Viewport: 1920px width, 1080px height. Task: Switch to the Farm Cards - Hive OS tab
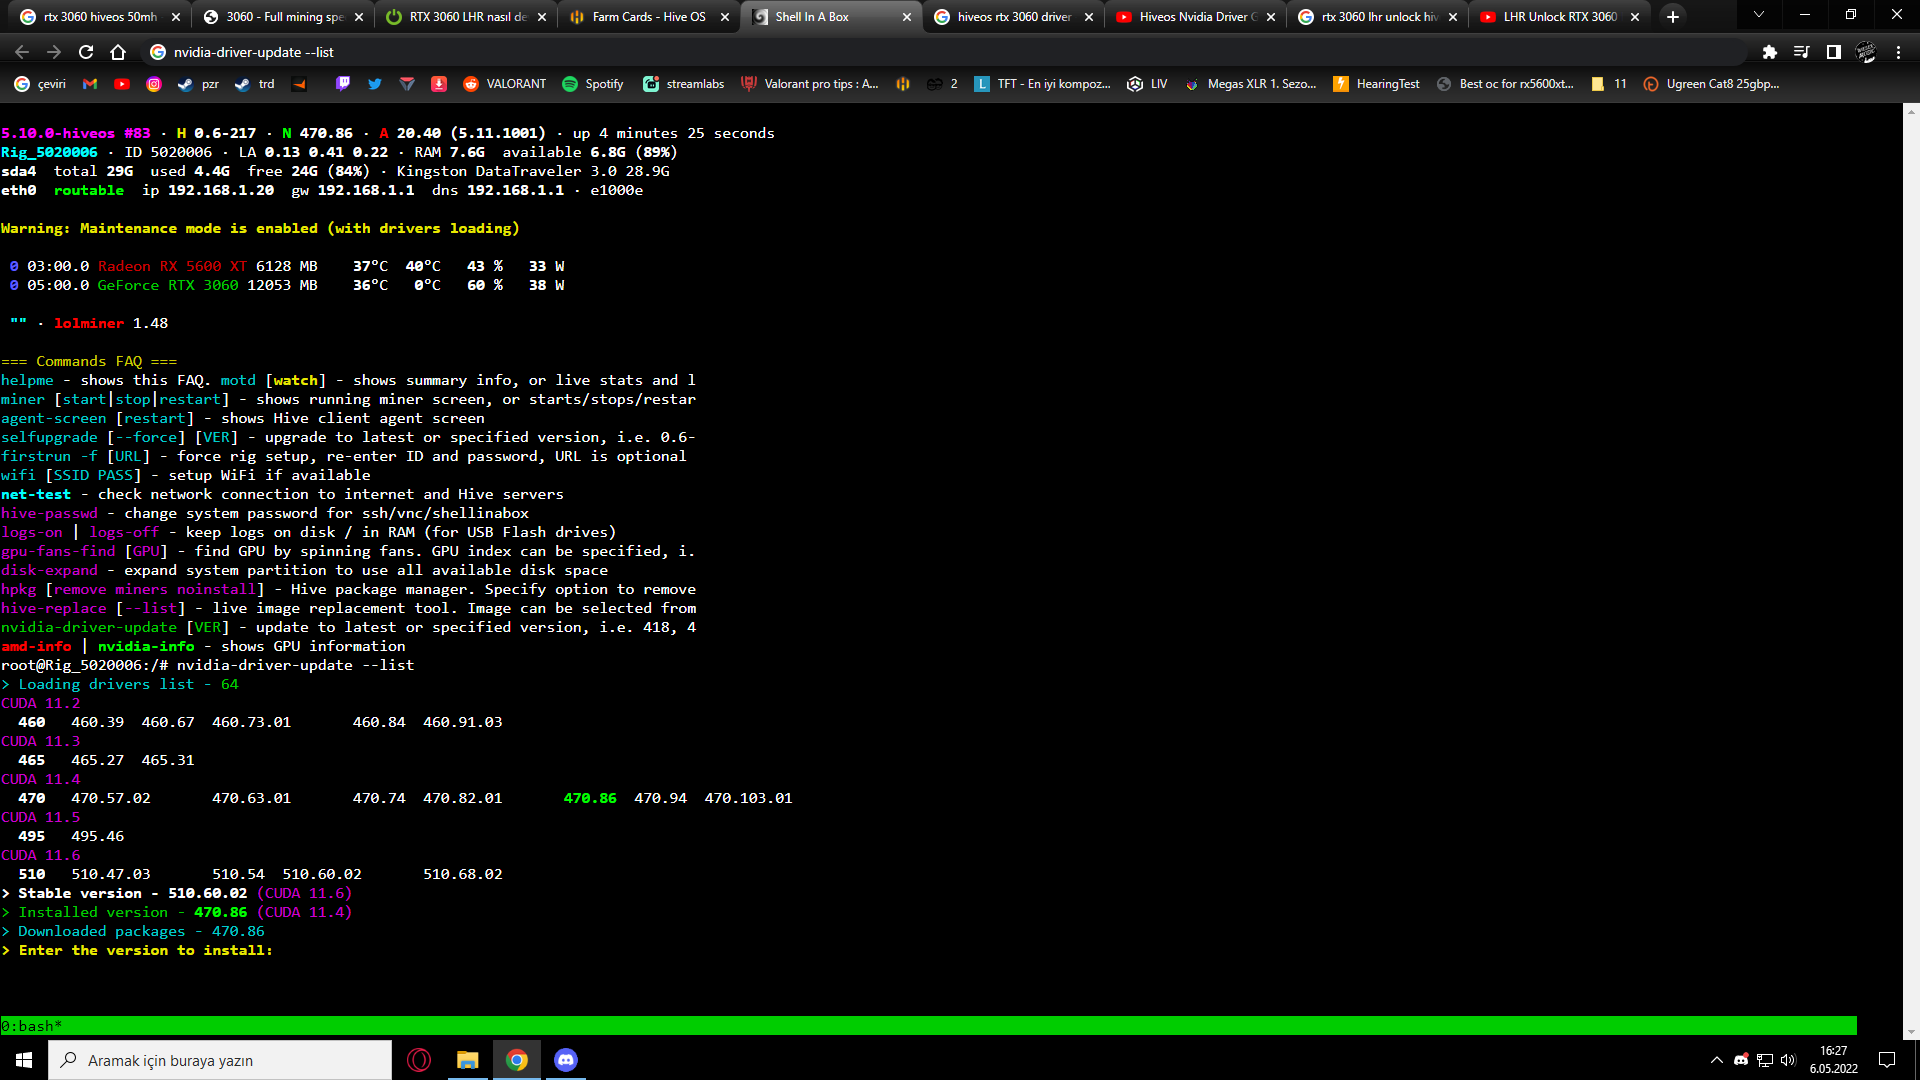[x=648, y=17]
